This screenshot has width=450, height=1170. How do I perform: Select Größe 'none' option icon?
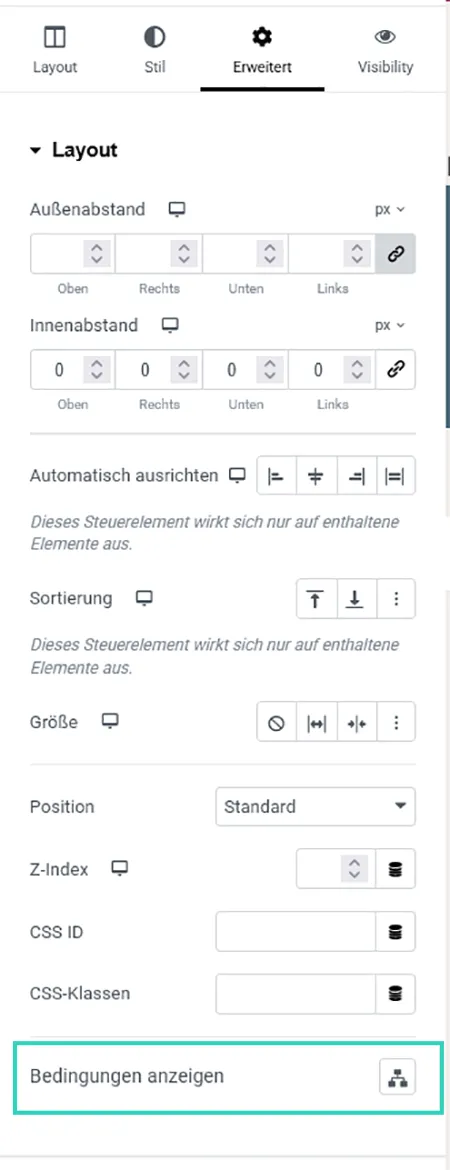276,722
